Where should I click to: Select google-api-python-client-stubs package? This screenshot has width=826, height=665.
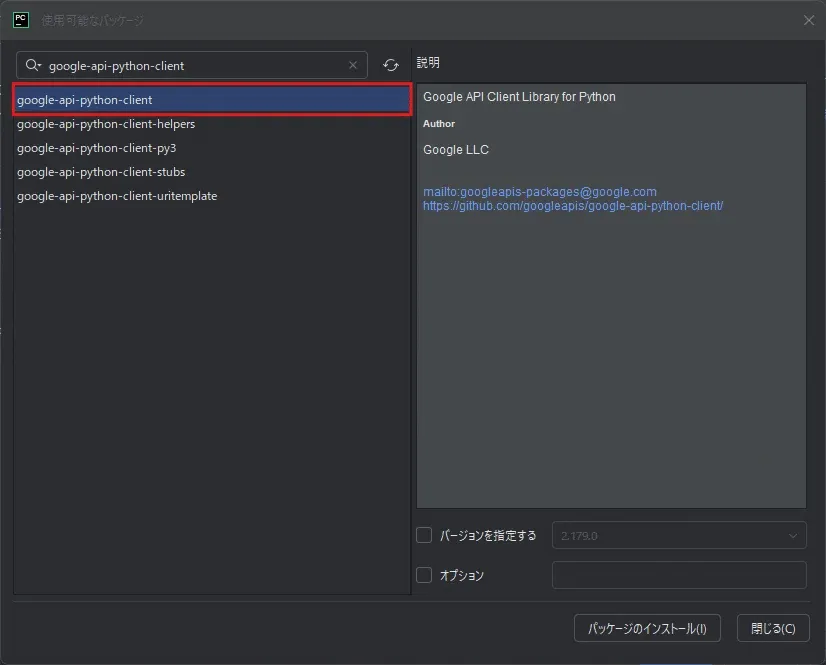coord(212,172)
